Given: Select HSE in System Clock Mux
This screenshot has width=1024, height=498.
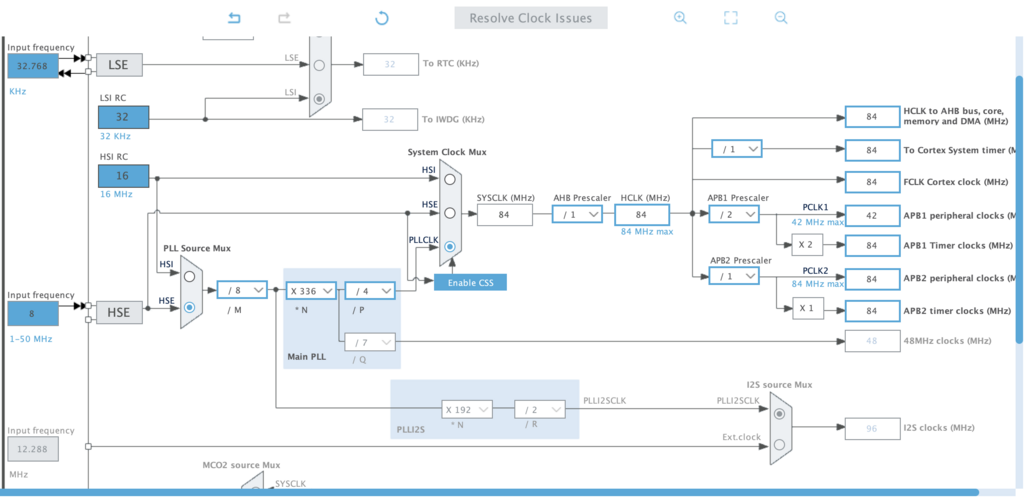Looking at the screenshot, I should 450,213.
